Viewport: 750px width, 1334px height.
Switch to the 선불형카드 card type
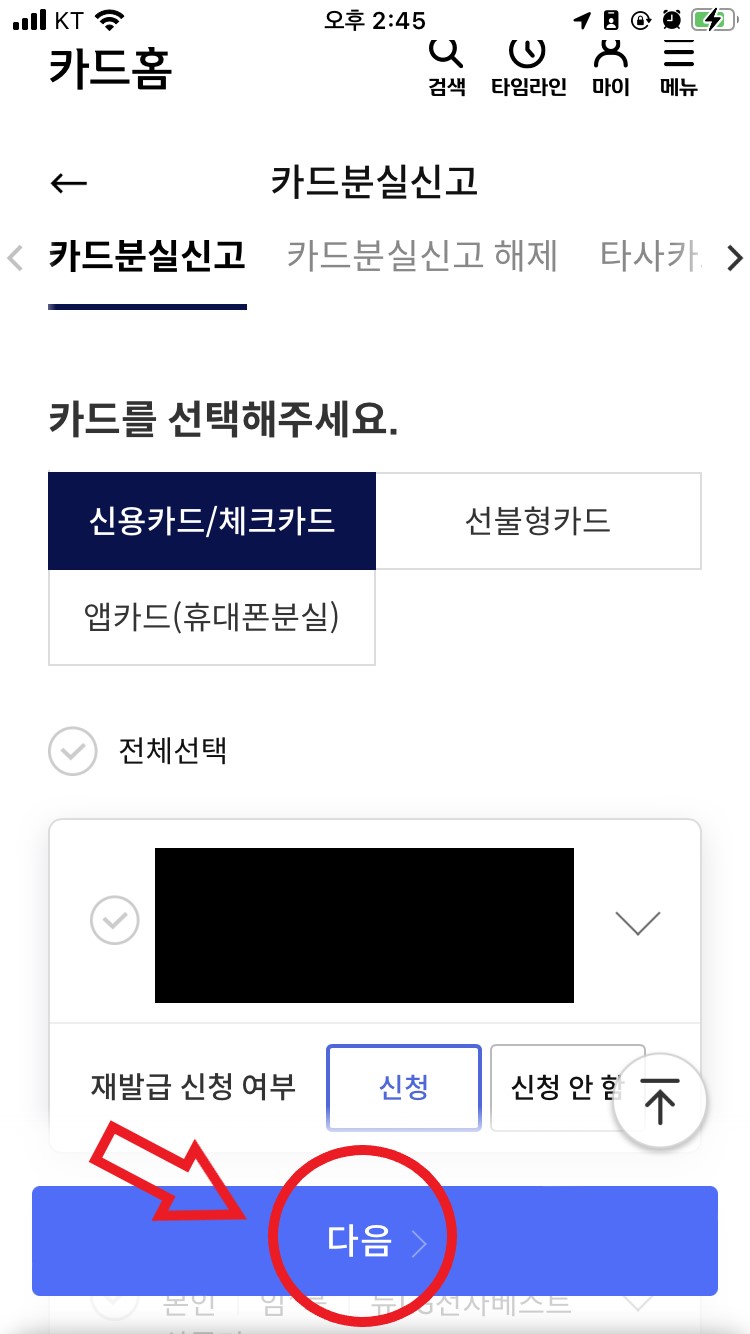point(538,520)
